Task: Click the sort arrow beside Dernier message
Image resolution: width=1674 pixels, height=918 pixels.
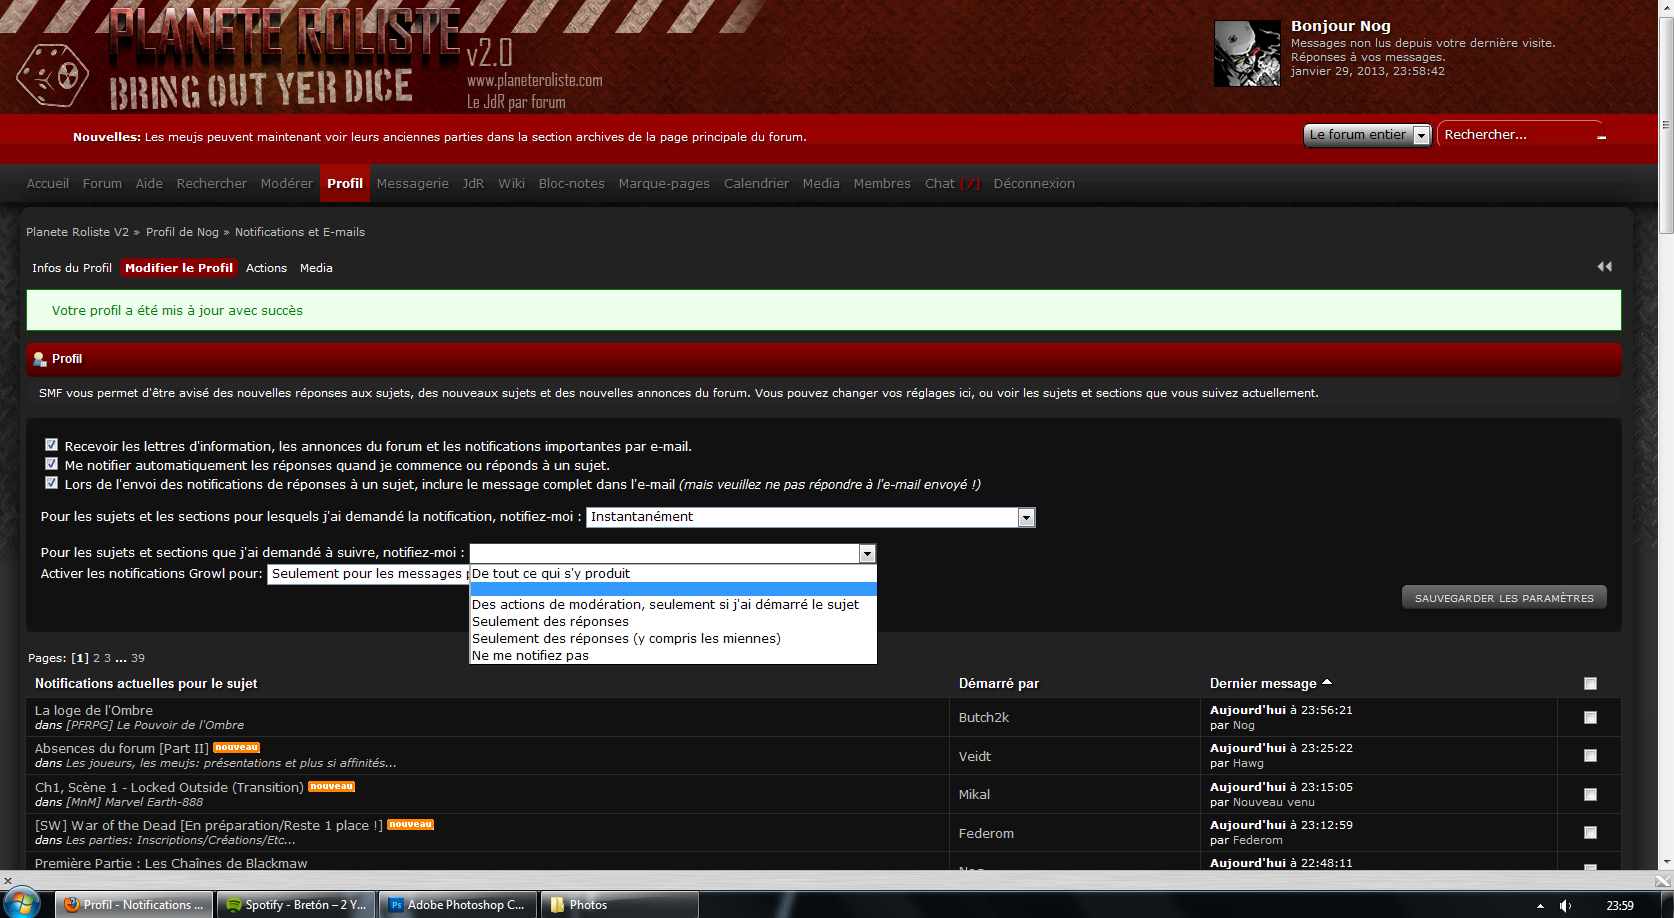Action: tap(1327, 682)
